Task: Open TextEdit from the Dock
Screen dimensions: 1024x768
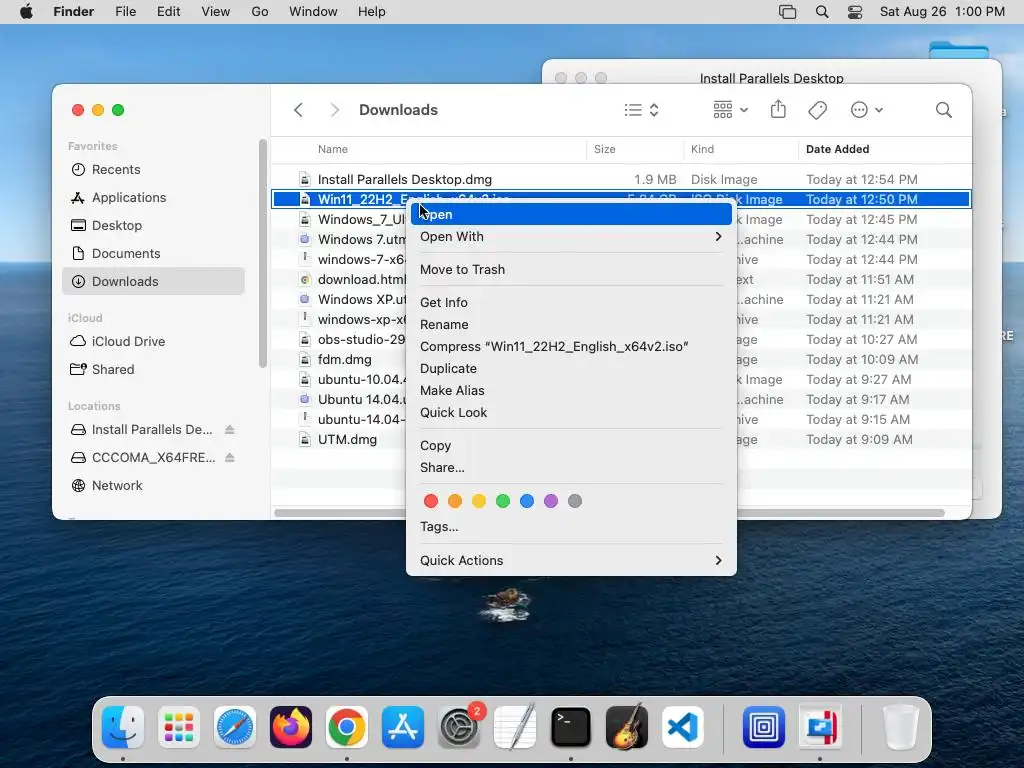Action: 515,727
